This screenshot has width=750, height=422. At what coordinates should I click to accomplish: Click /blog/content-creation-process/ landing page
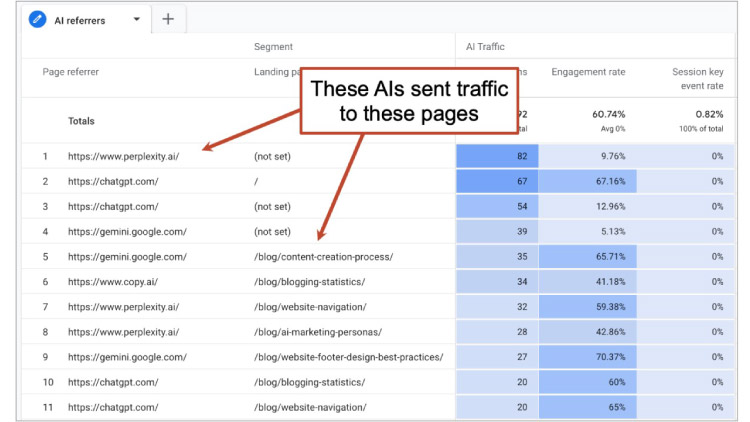coord(323,257)
